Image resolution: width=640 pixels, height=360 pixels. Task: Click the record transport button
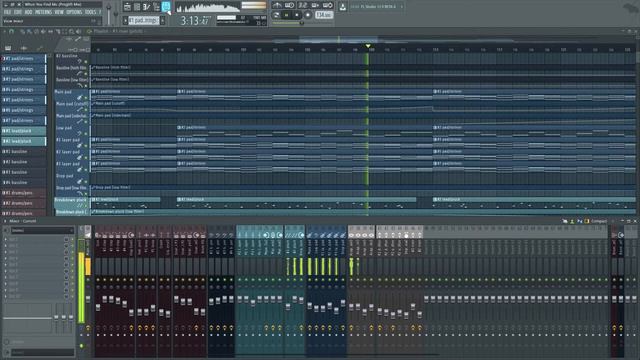pos(307,15)
